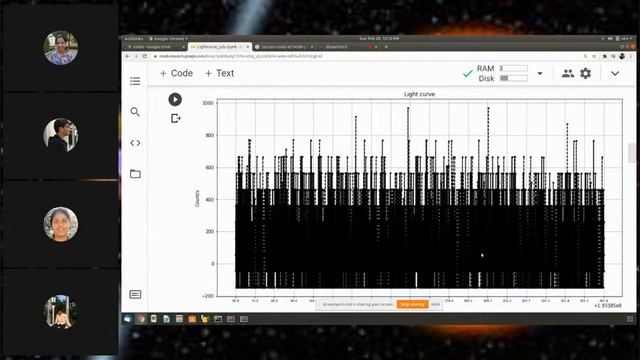Screen dimensions: 640x360
Task: Select the first video call participant avatar
Action: pos(60,48)
